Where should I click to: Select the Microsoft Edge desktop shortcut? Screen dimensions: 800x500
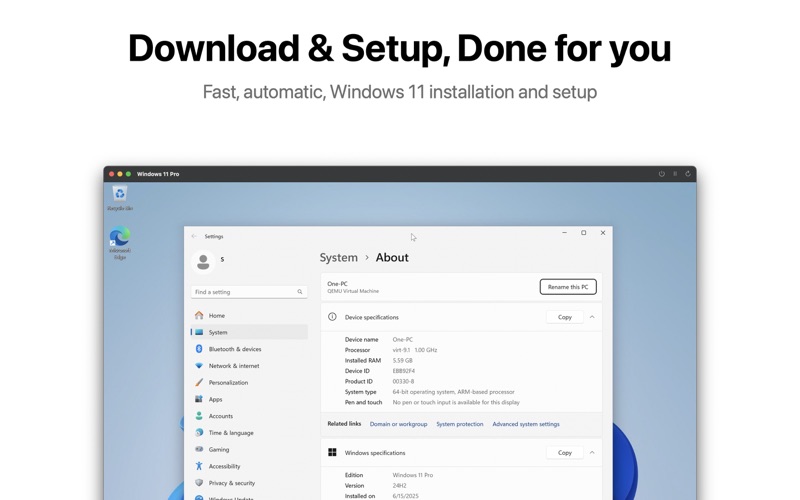click(120, 243)
